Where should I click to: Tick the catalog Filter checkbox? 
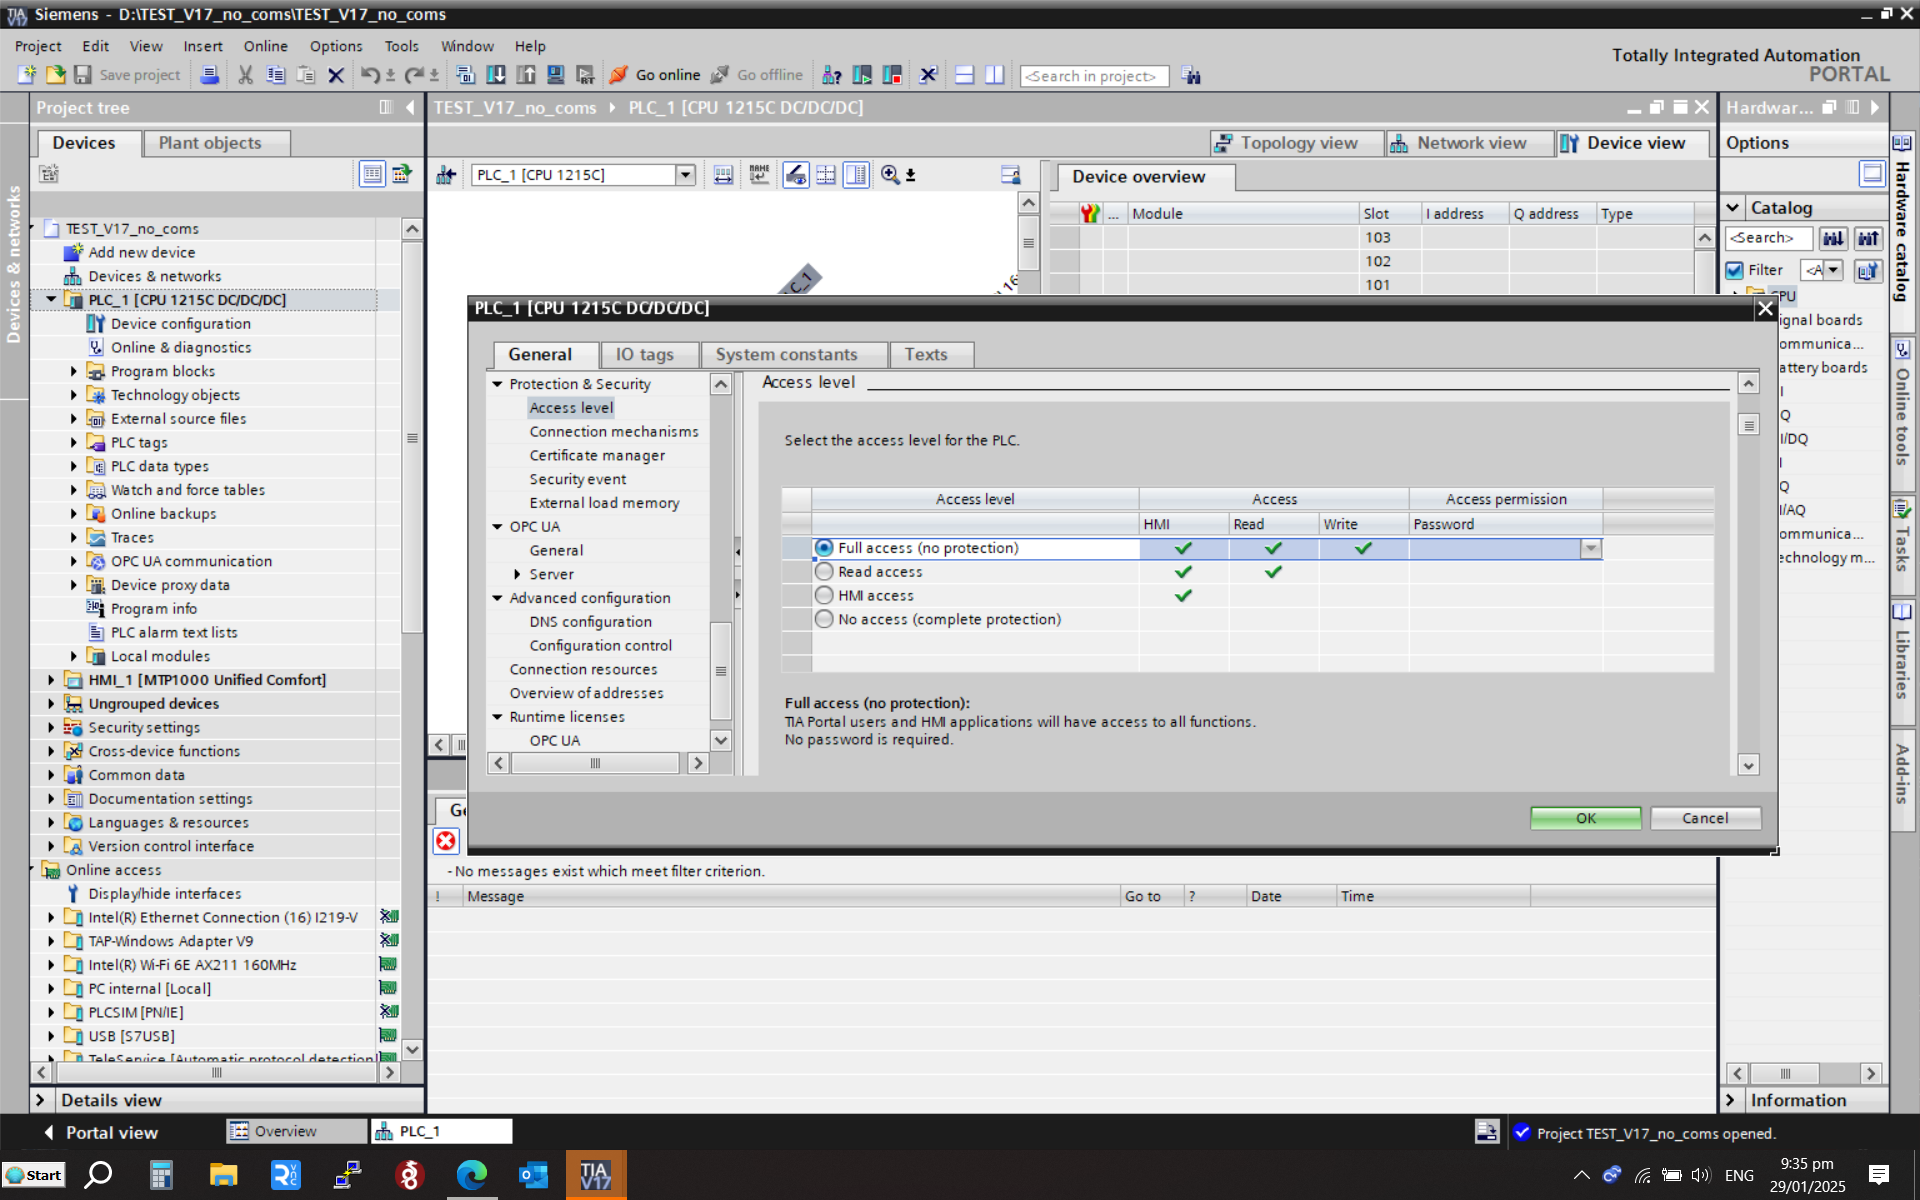[1735, 270]
